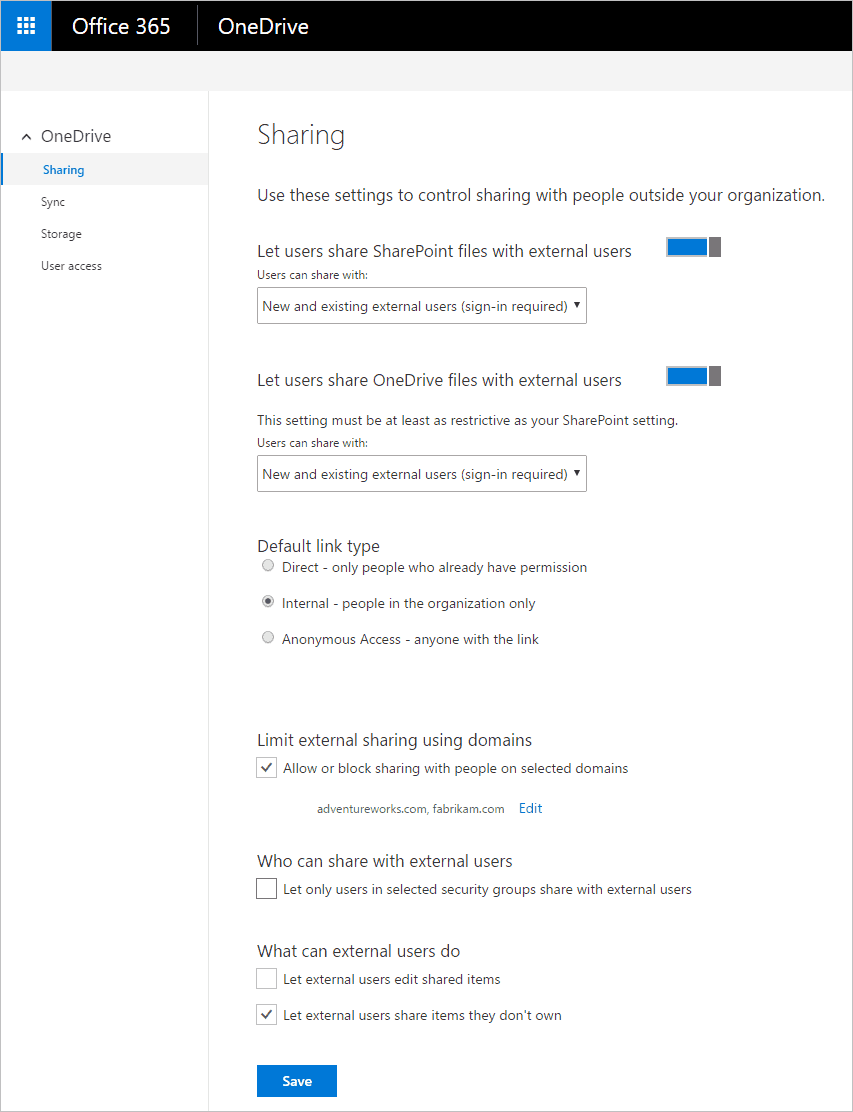The width and height of the screenshot is (853, 1112).
Task: Go to the User access page
Action: 72,265
